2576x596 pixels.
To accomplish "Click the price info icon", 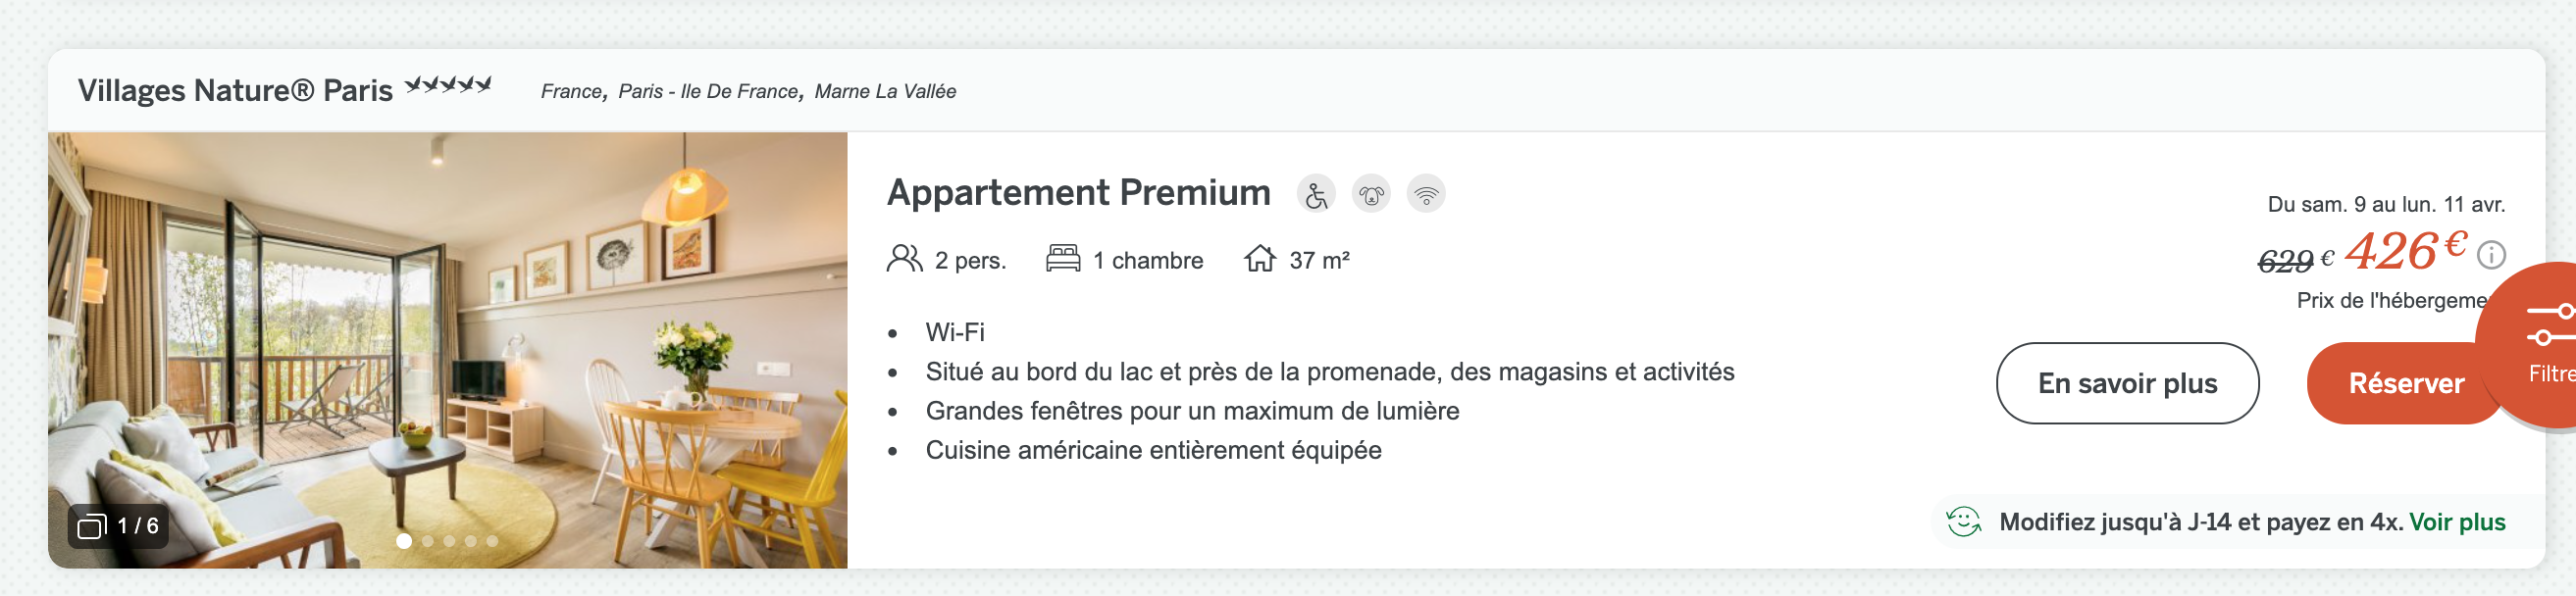I will pos(2491,255).
